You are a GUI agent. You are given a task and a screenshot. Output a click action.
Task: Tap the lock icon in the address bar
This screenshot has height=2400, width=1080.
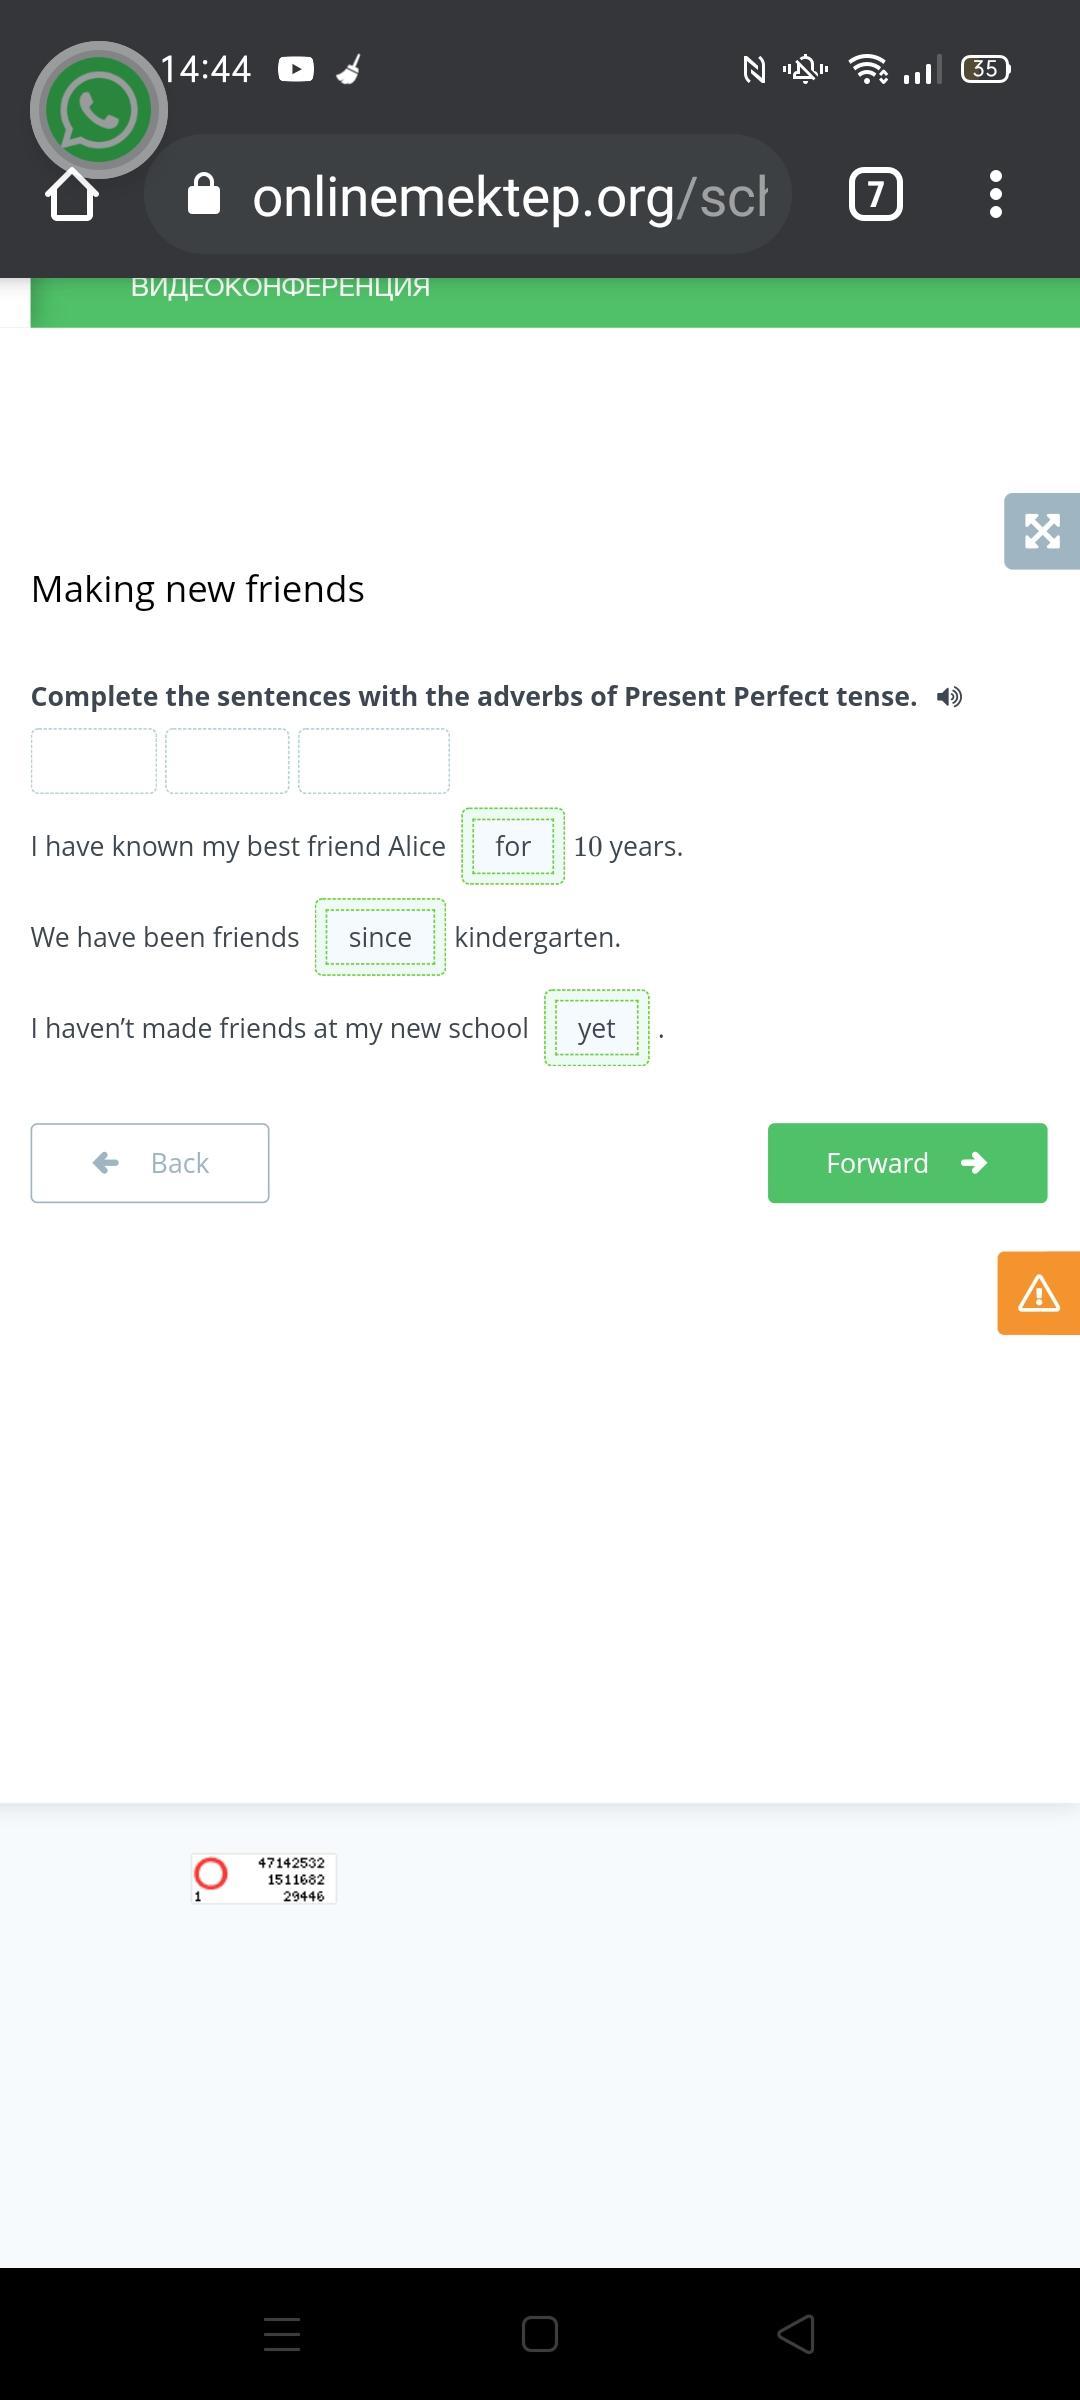[204, 194]
